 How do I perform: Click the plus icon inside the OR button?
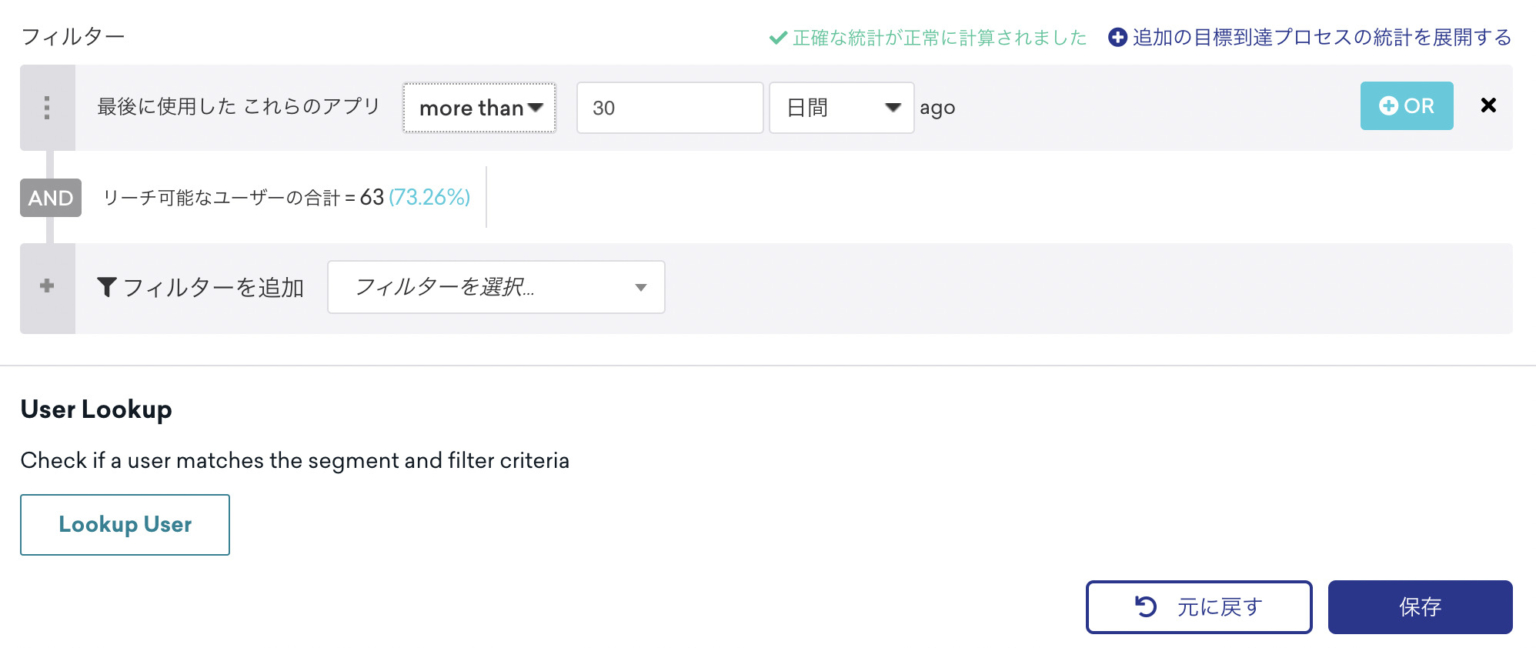[x=1389, y=105]
